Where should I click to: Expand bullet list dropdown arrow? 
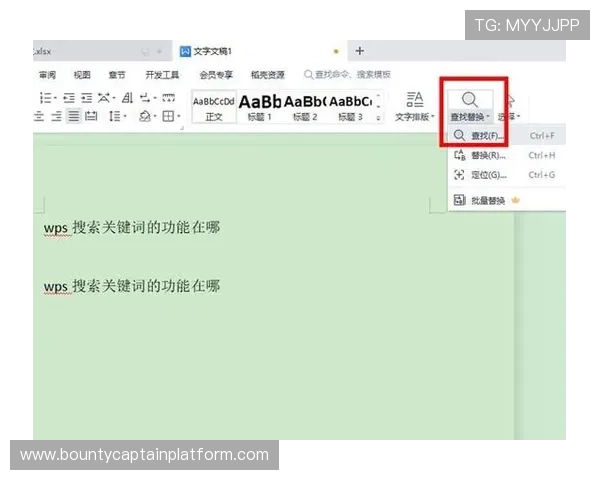(55, 98)
